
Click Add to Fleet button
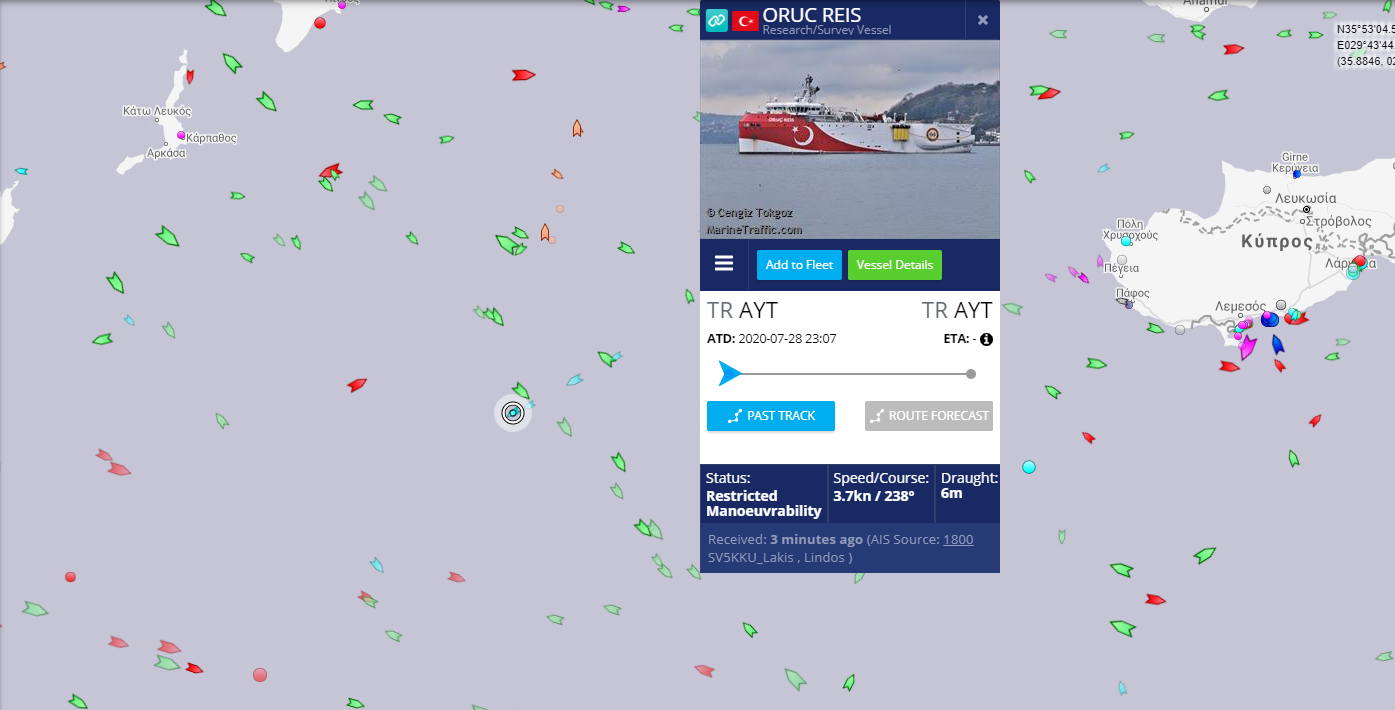(x=799, y=265)
